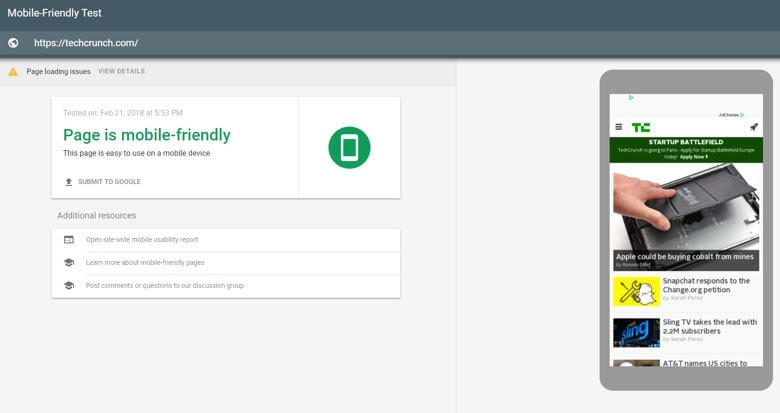Click the globe icon beside the URL
Image resolution: width=780 pixels, height=413 pixels.
(13, 43)
